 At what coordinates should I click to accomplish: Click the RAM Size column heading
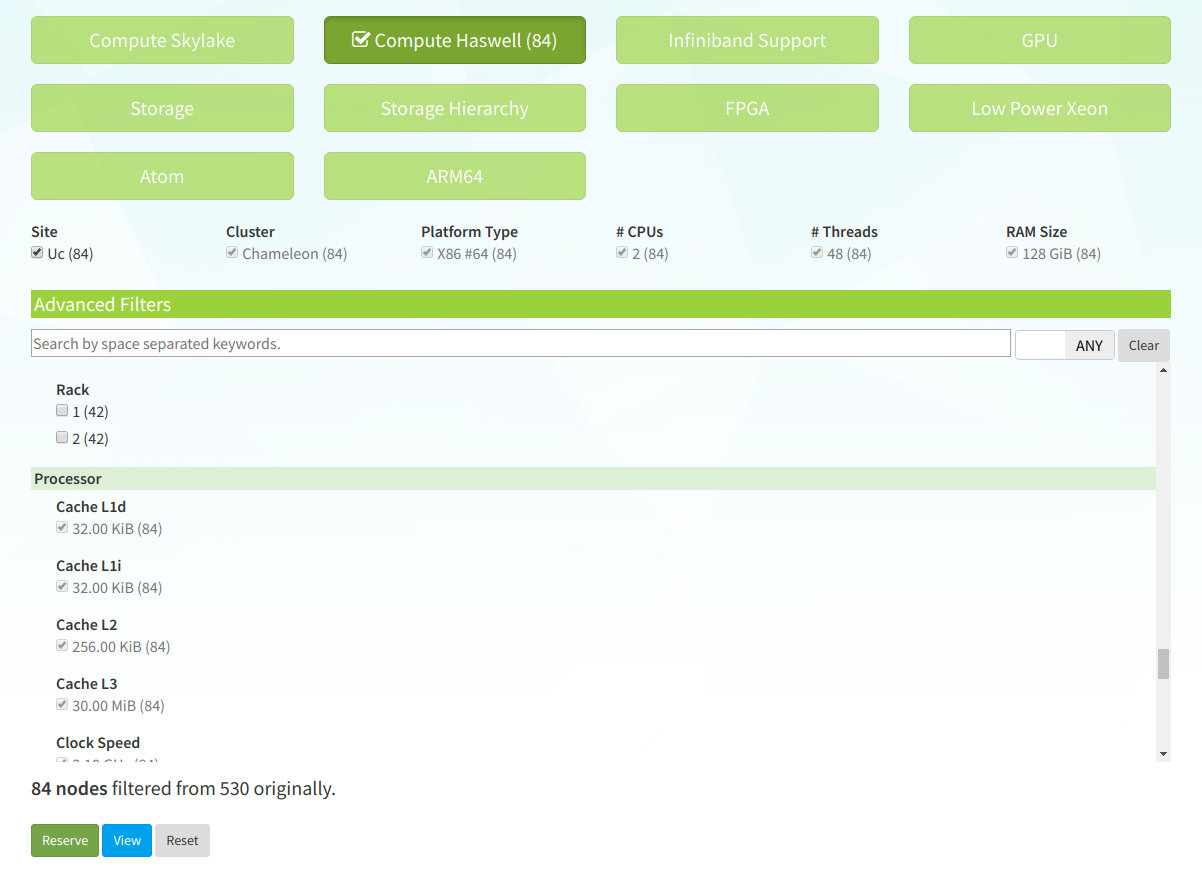click(x=1037, y=231)
